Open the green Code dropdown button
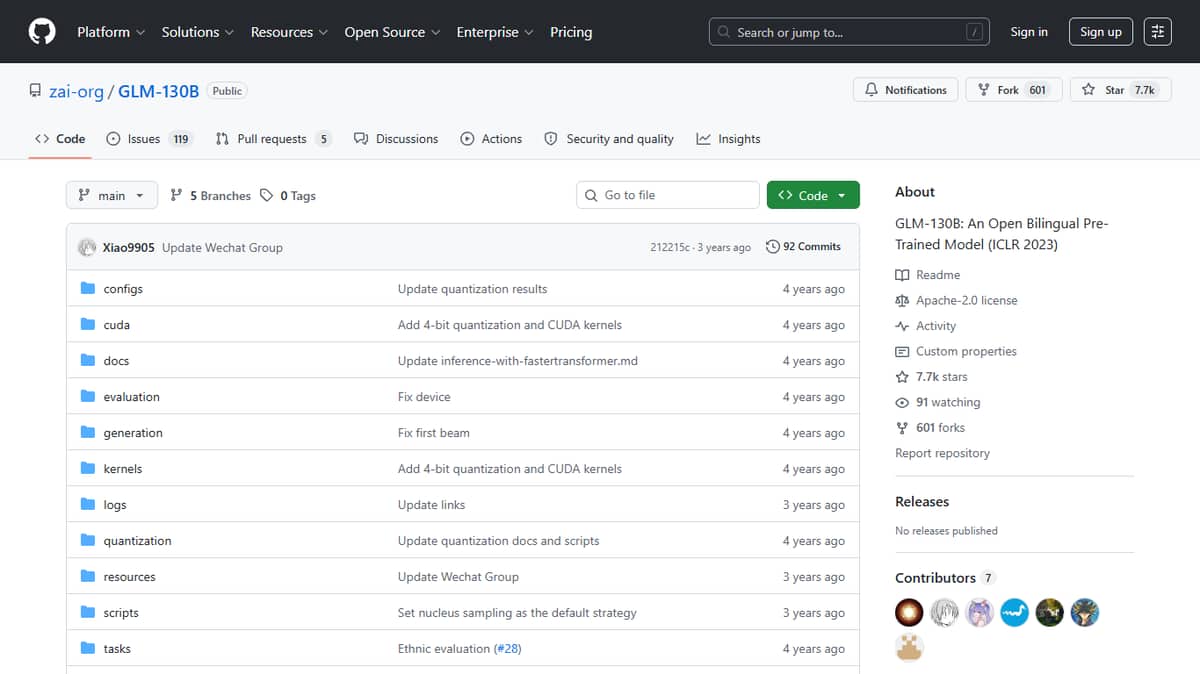Viewport: 1200px width, 674px height. pyautogui.click(x=813, y=195)
